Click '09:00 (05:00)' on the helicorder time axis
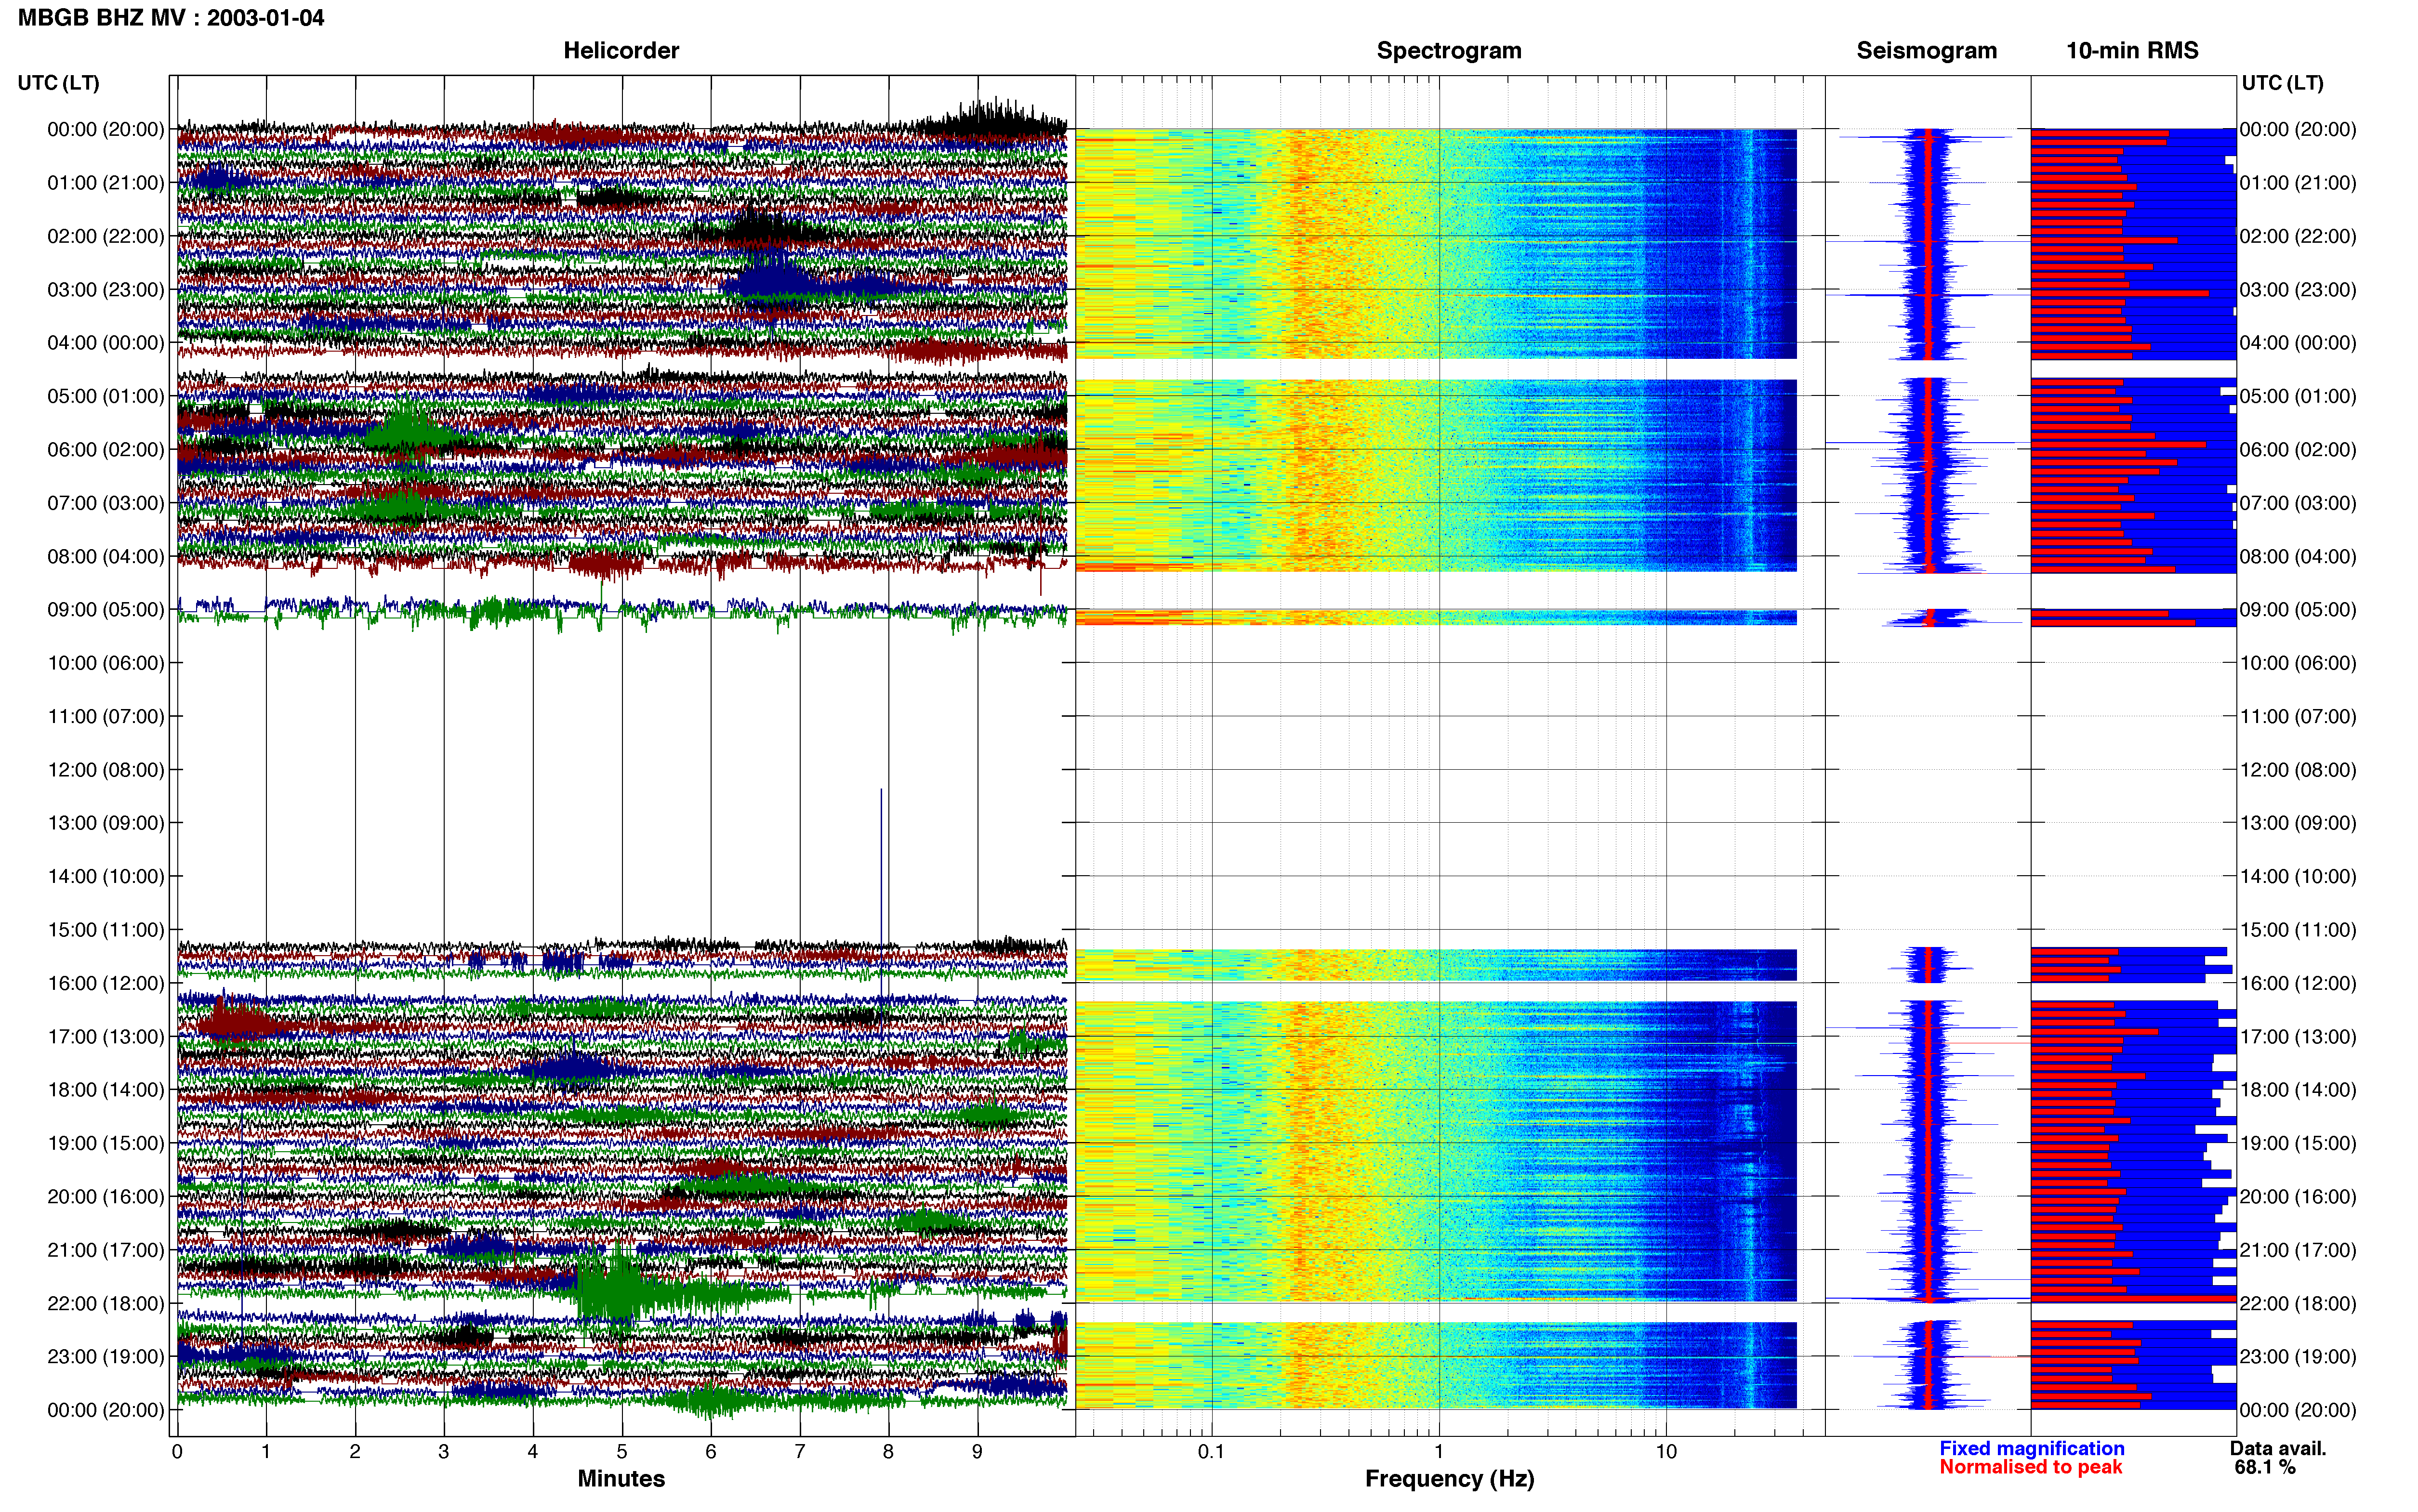2418x1512 pixels. pos(106,610)
